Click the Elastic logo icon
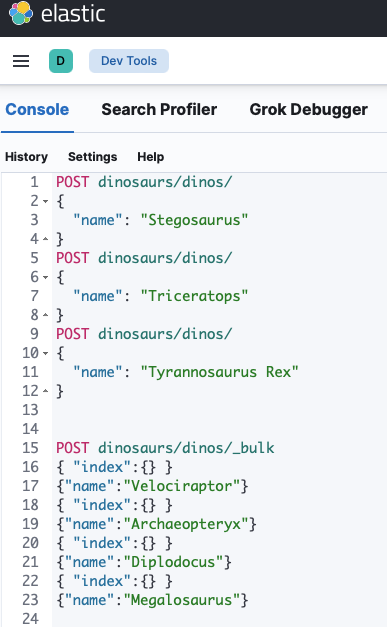 point(21,13)
